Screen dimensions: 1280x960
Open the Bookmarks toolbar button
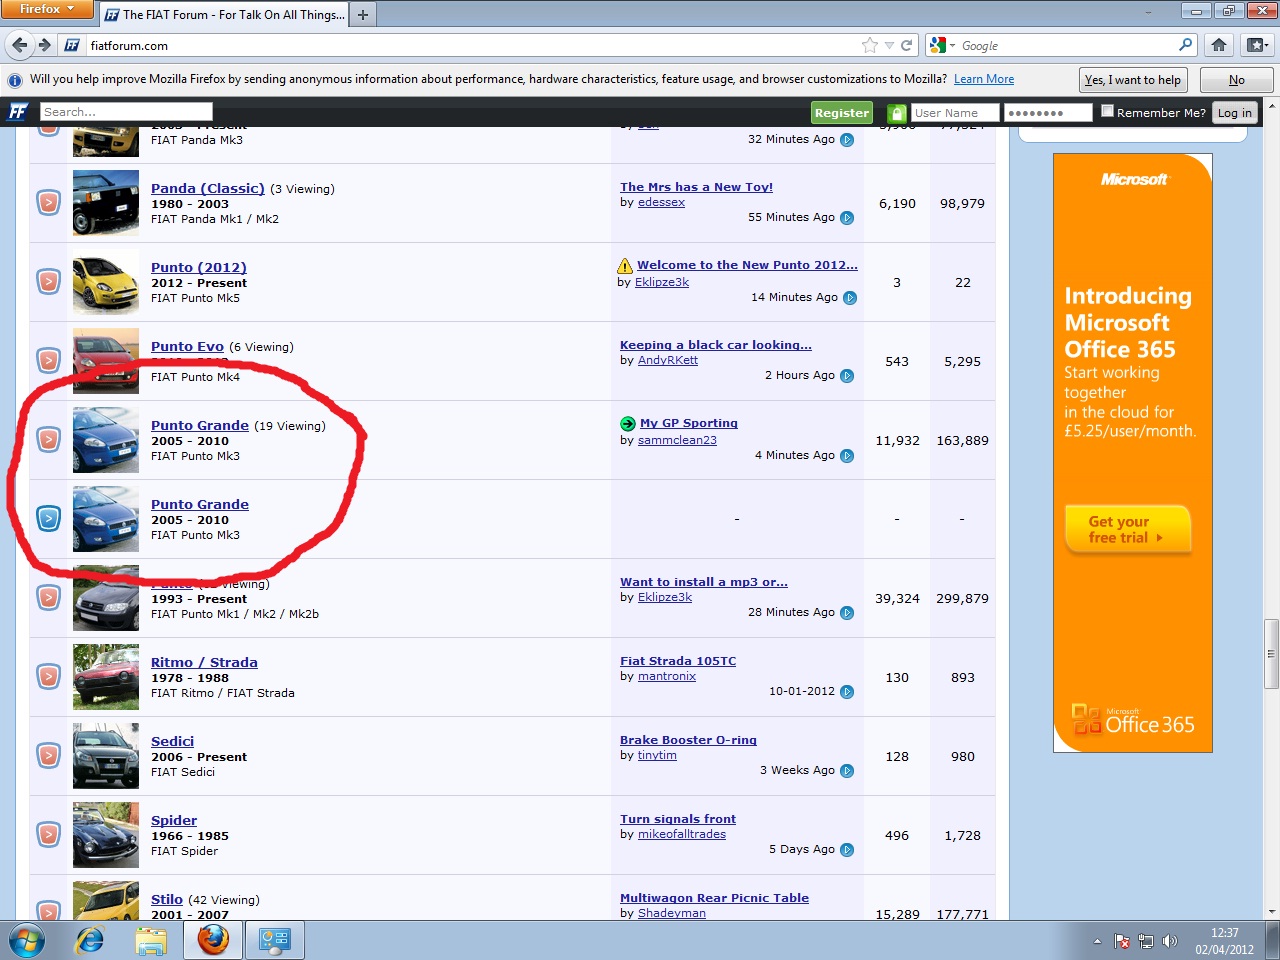pyautogui.click(x=1257, y=45)
